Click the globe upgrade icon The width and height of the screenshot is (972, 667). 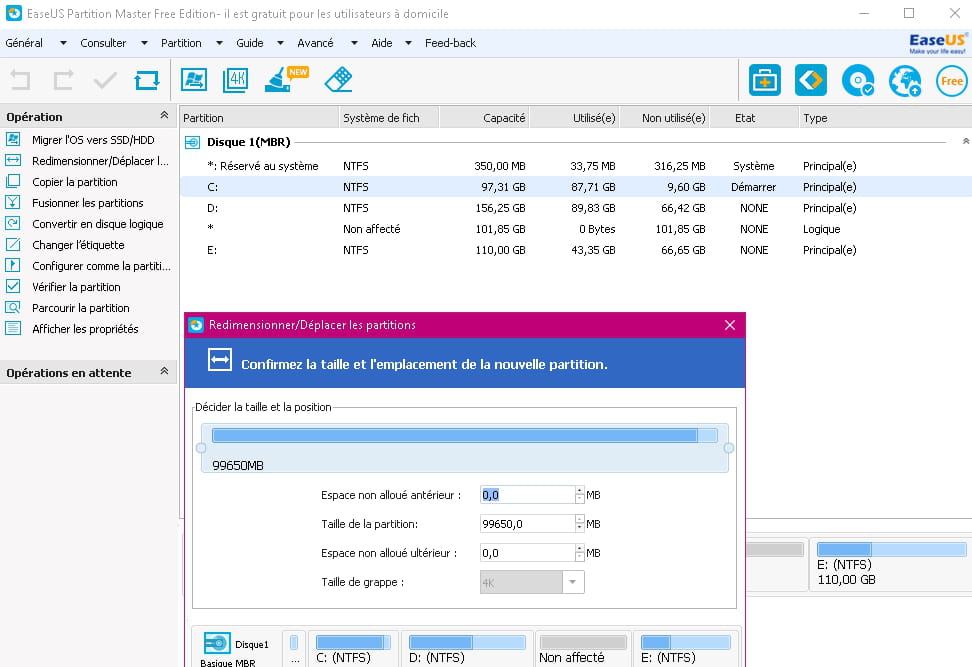click(x=905, y=81)
